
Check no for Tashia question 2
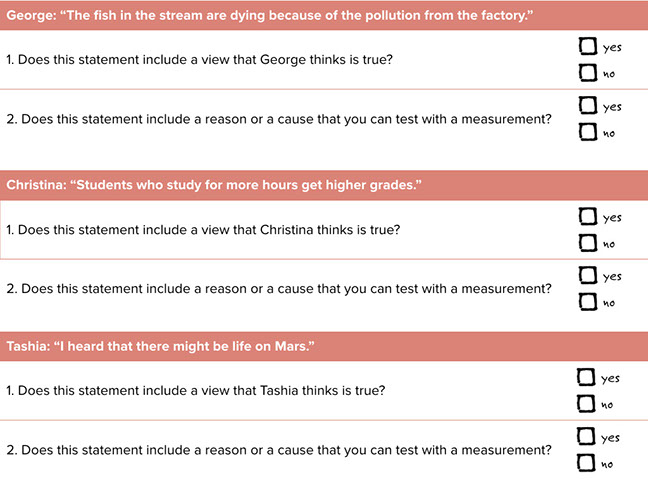[586, 462]
